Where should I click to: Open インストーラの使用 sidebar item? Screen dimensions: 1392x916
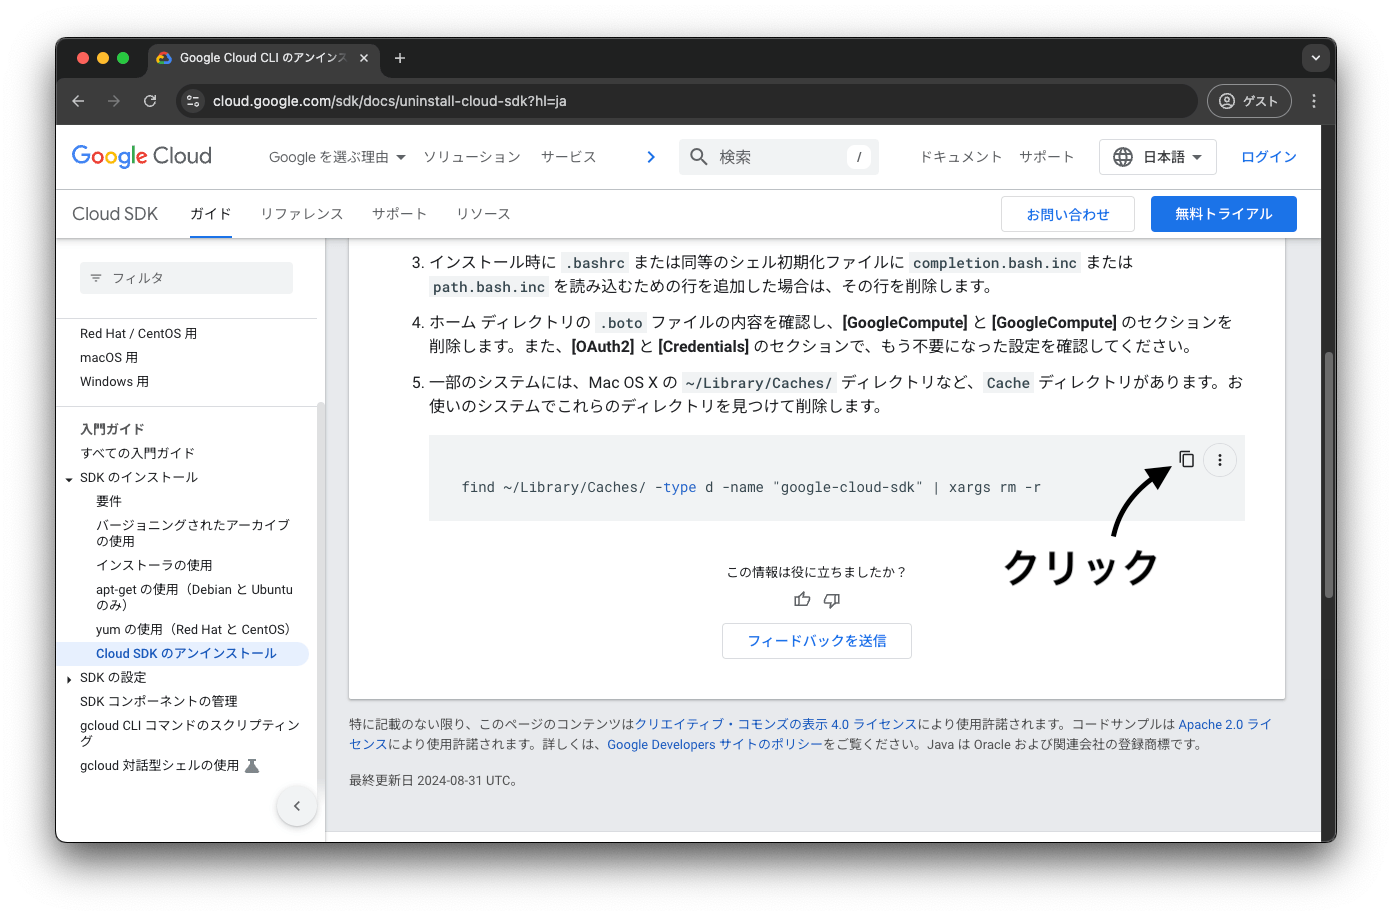pyautogui.click(x=154, y=565)
